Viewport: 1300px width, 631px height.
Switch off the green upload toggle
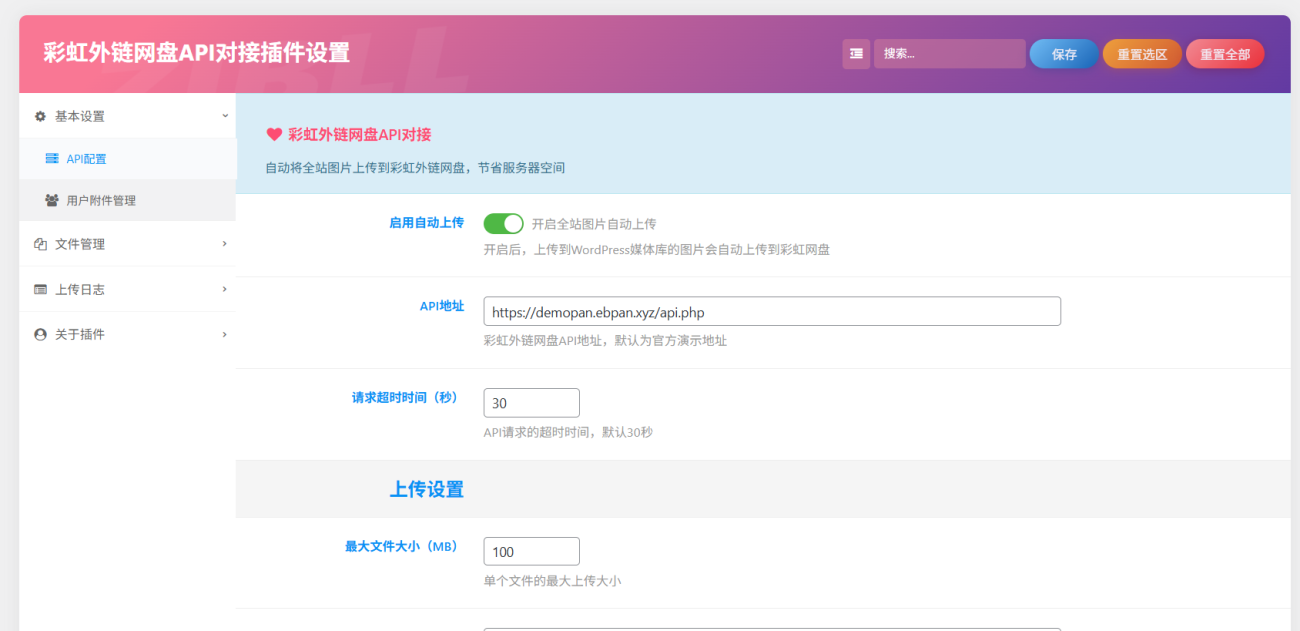click(503, 223)
